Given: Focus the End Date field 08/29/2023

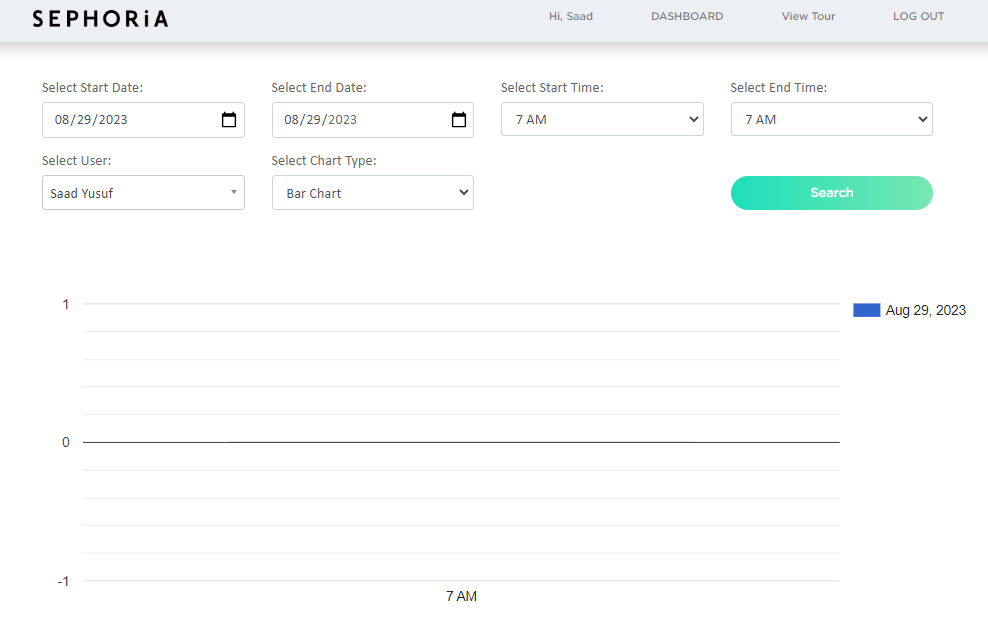Looking at the screenshot, I should (372, 120).
